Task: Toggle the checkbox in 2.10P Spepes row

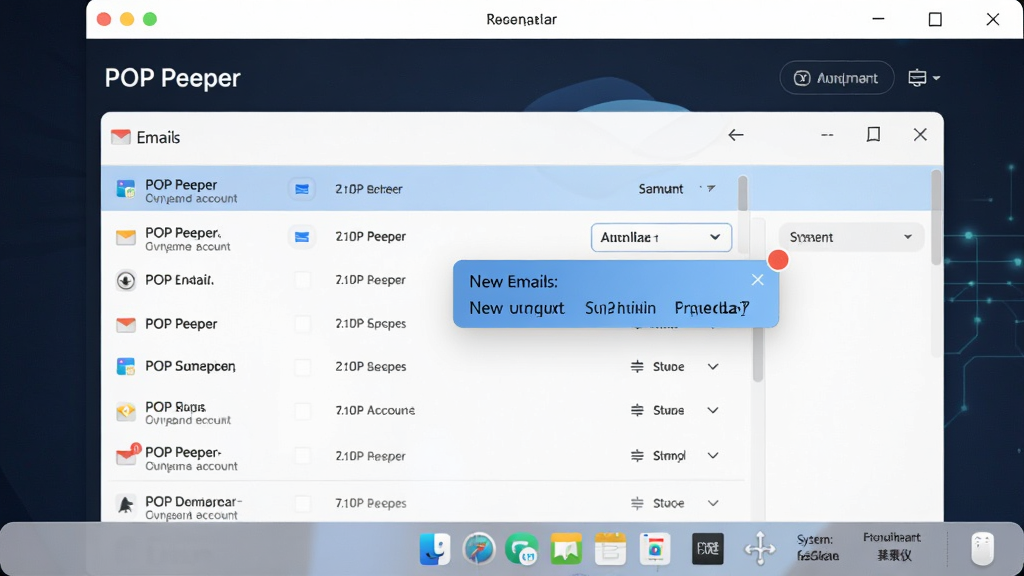Action: 302,324
